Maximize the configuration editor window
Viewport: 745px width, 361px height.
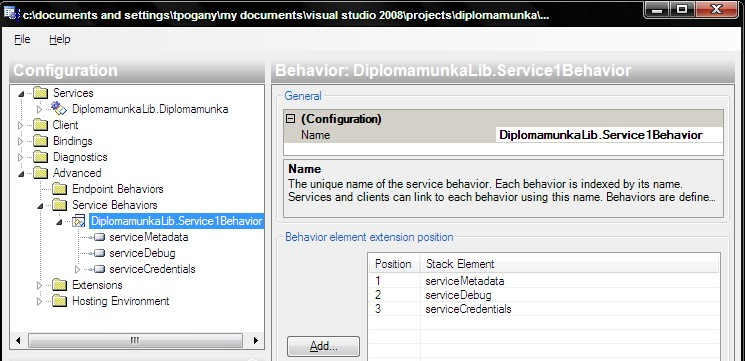pyautogui.click(x=682, y=10)
